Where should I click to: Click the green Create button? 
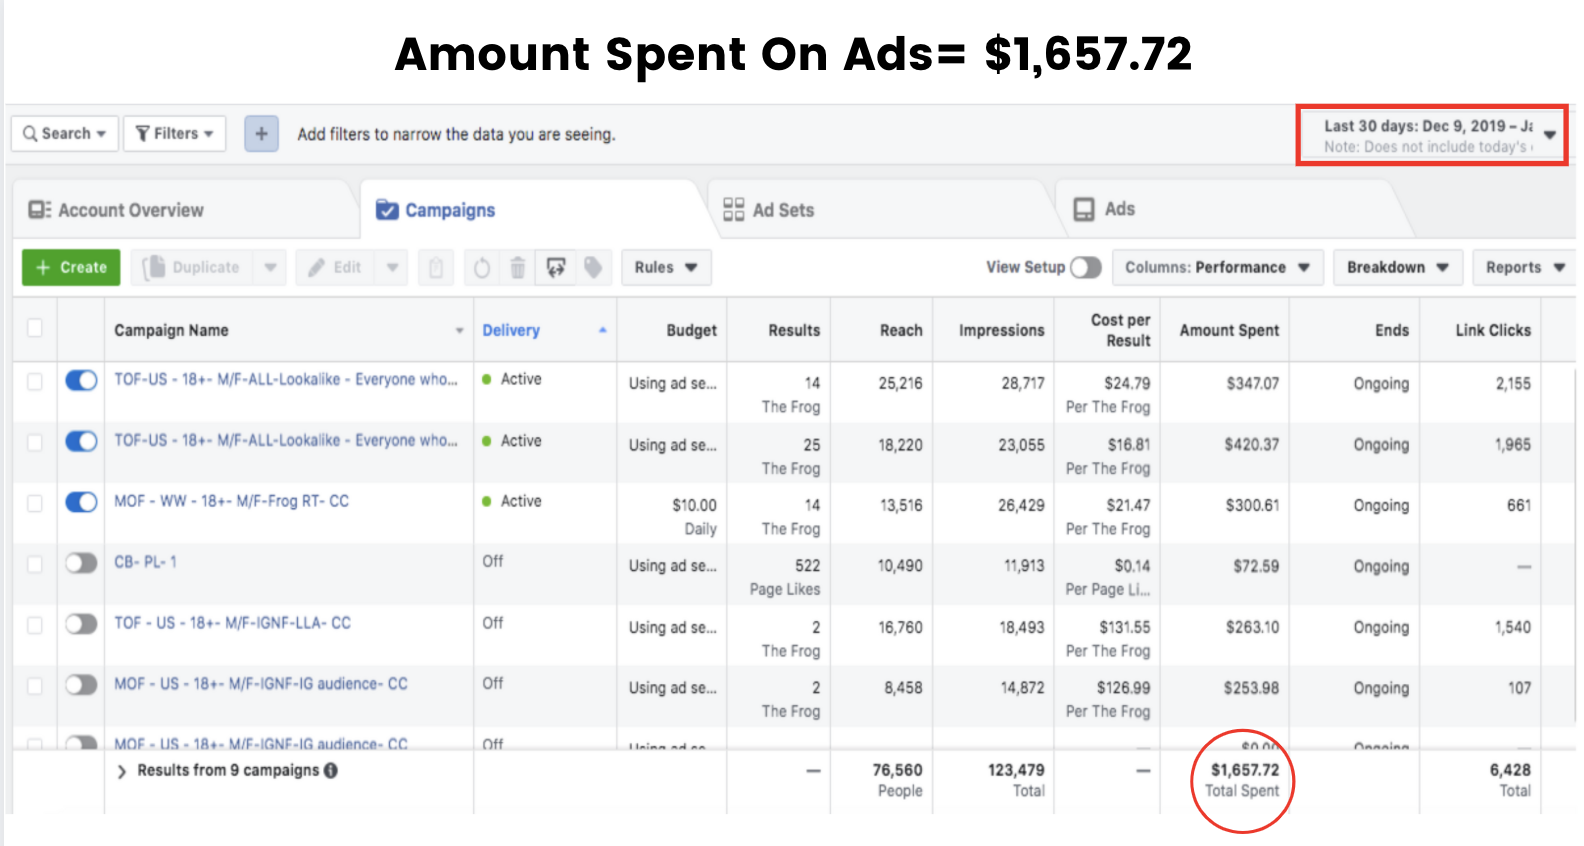point(71,267)
